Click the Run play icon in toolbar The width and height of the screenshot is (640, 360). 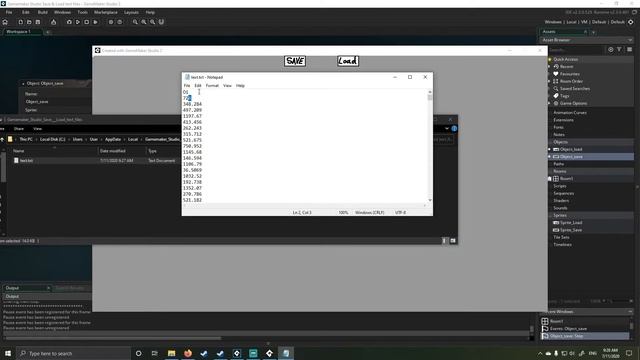point(78,22)
